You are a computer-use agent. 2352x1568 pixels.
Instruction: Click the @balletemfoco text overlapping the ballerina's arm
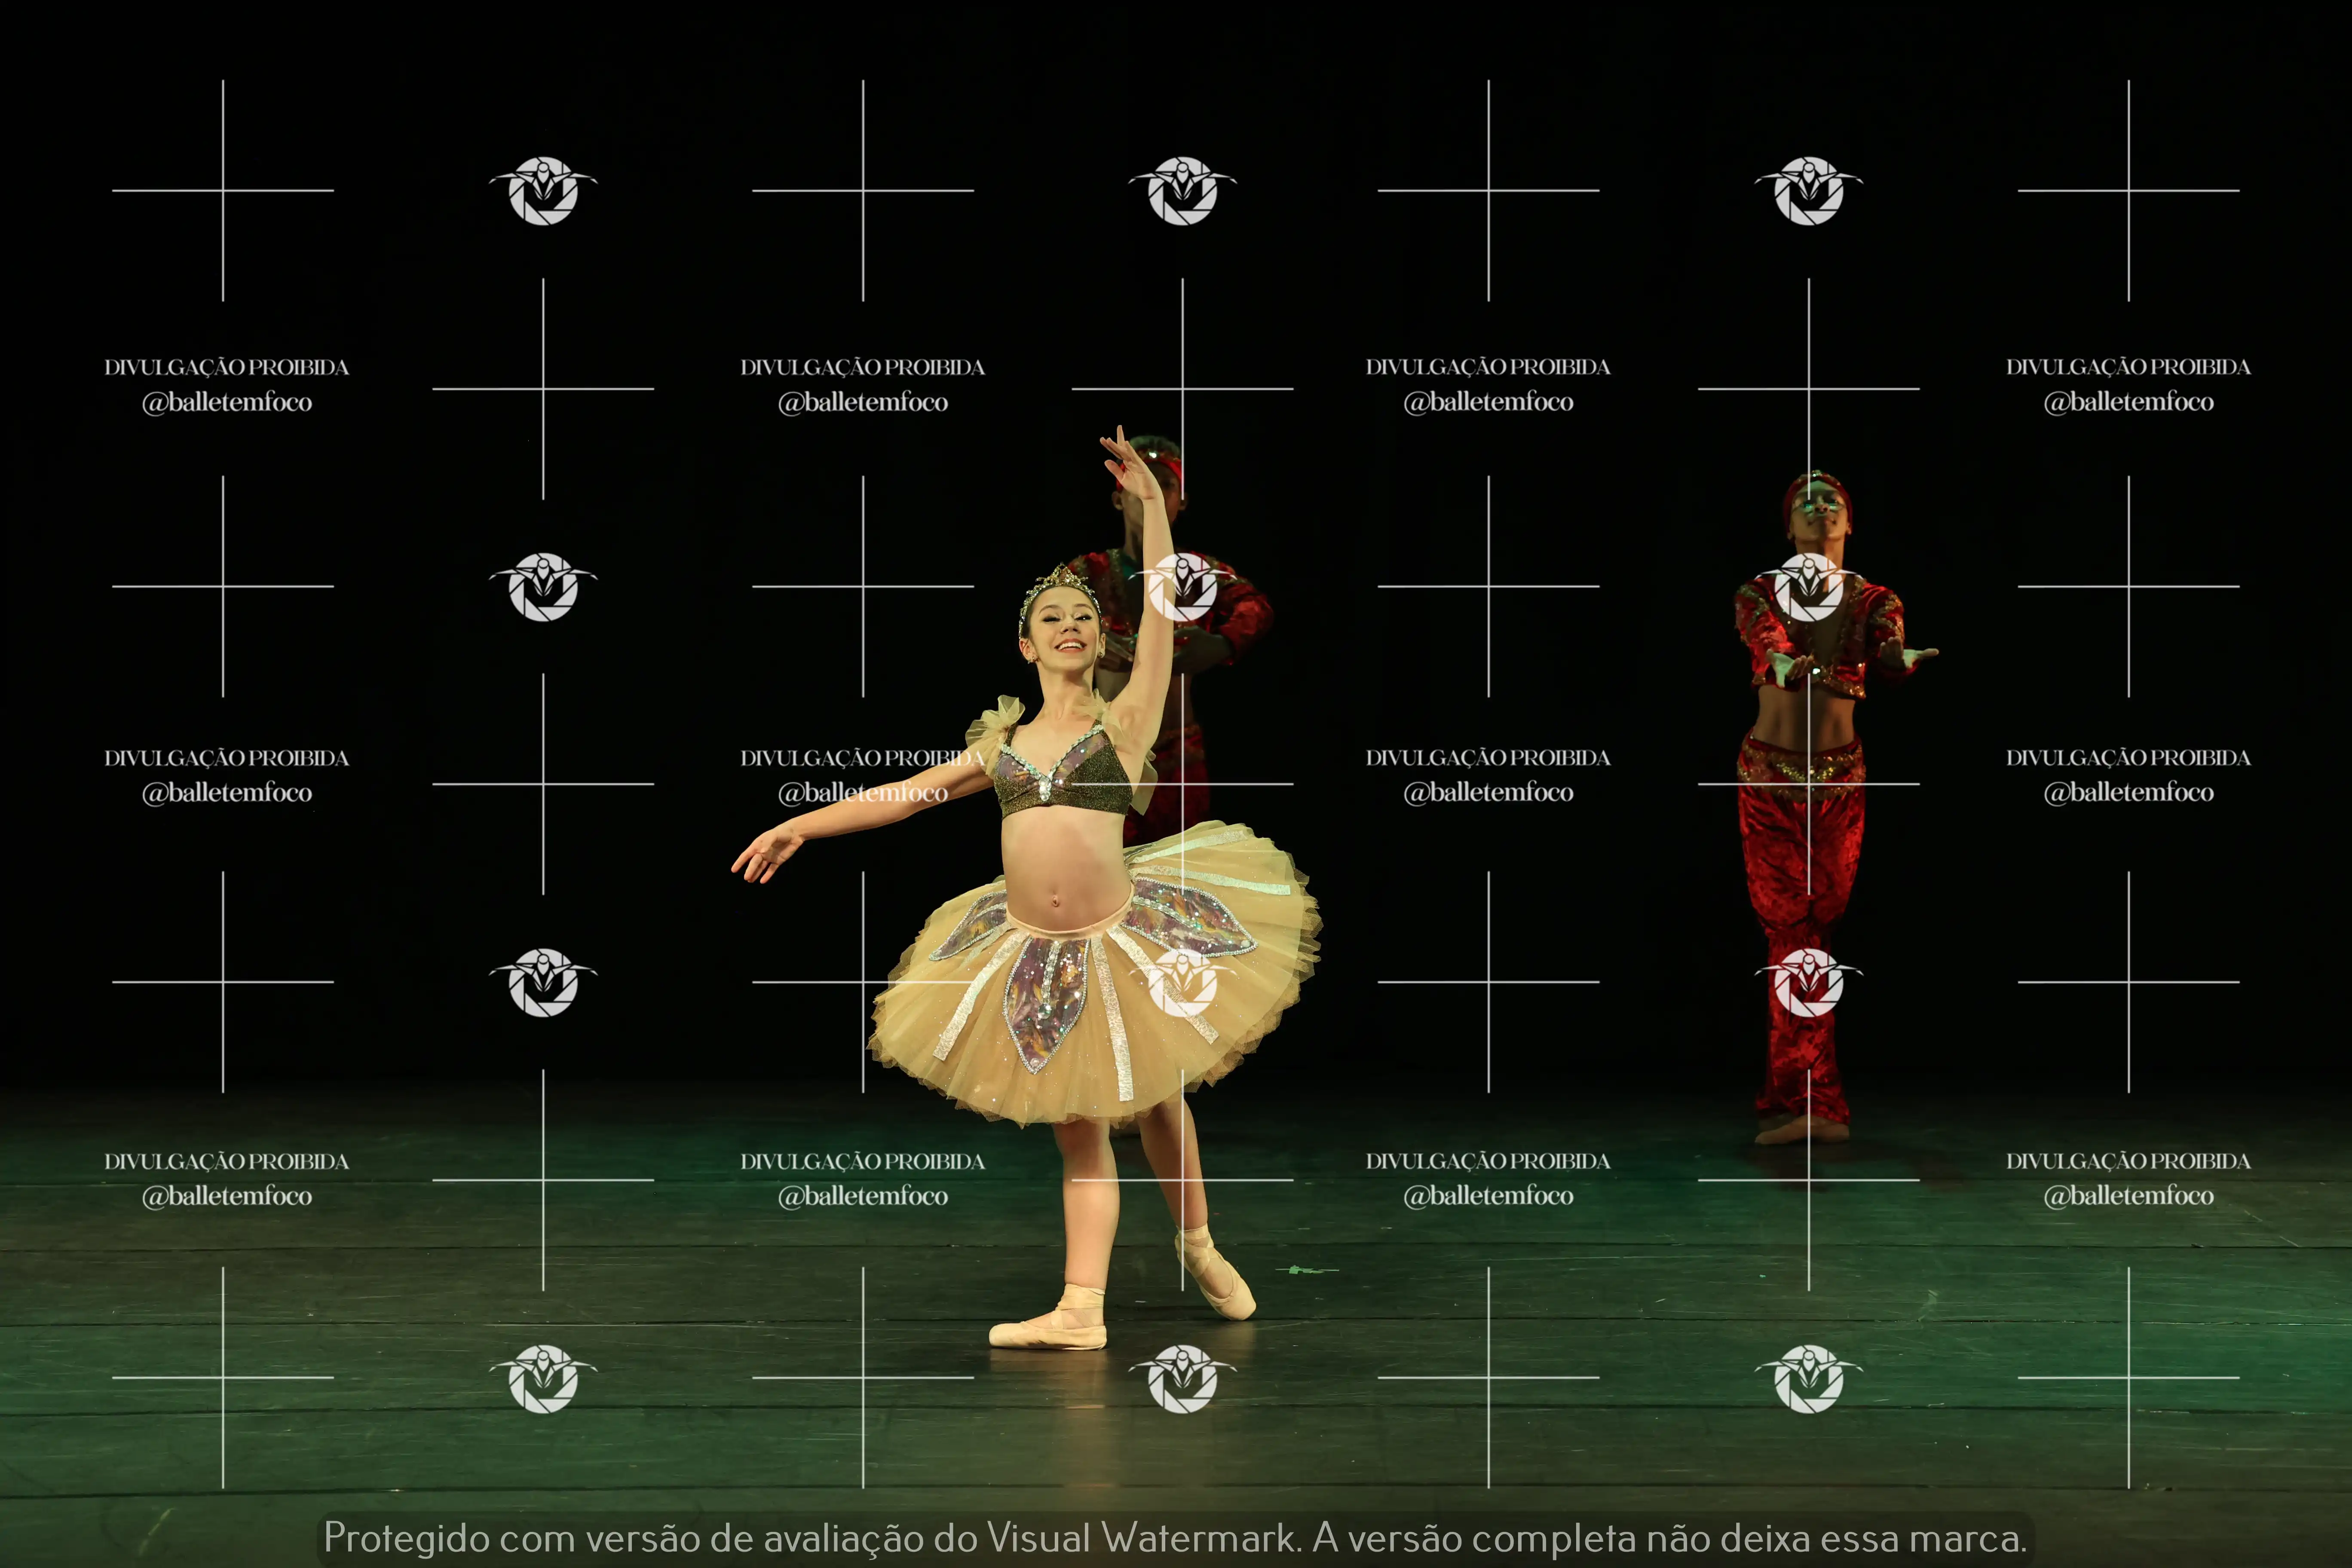click(x=863, y=793)
